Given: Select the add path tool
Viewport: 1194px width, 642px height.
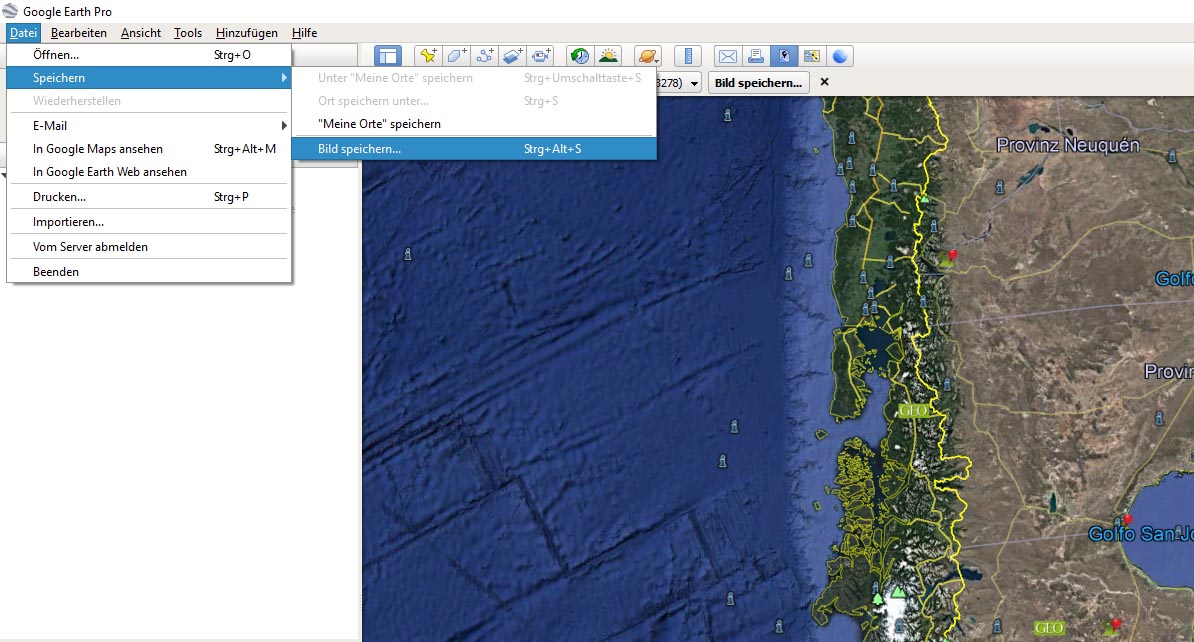Looking at the screenshot, I should [x=485, y=56].
